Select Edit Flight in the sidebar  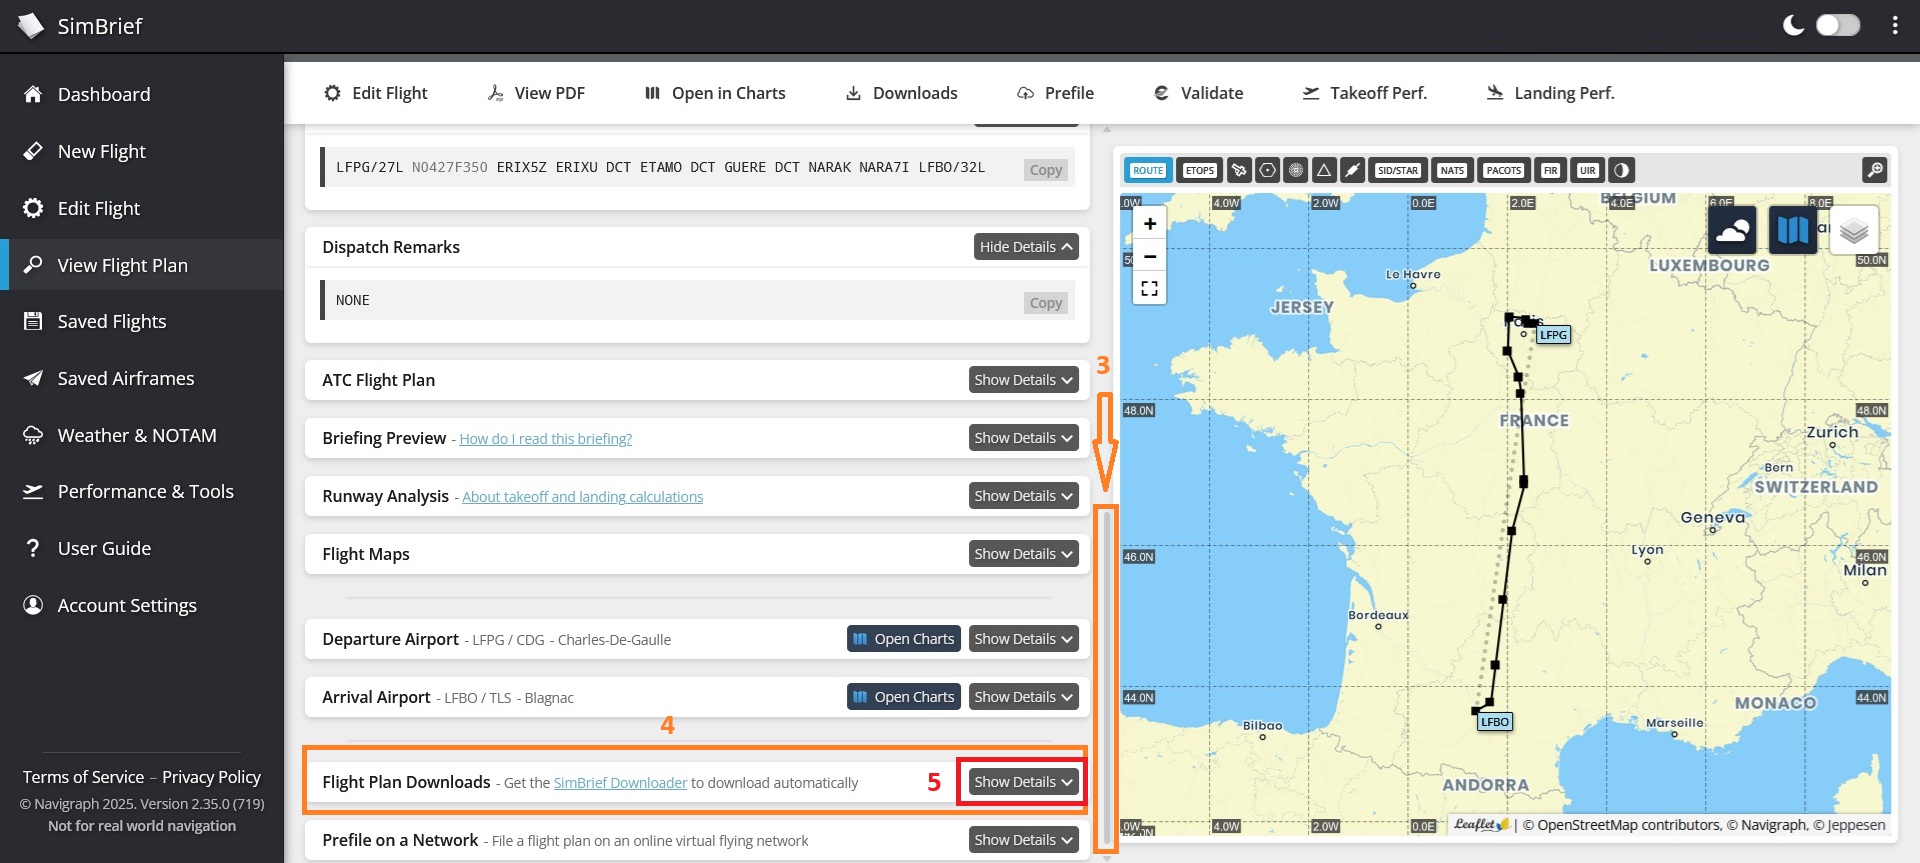(142, 208)
